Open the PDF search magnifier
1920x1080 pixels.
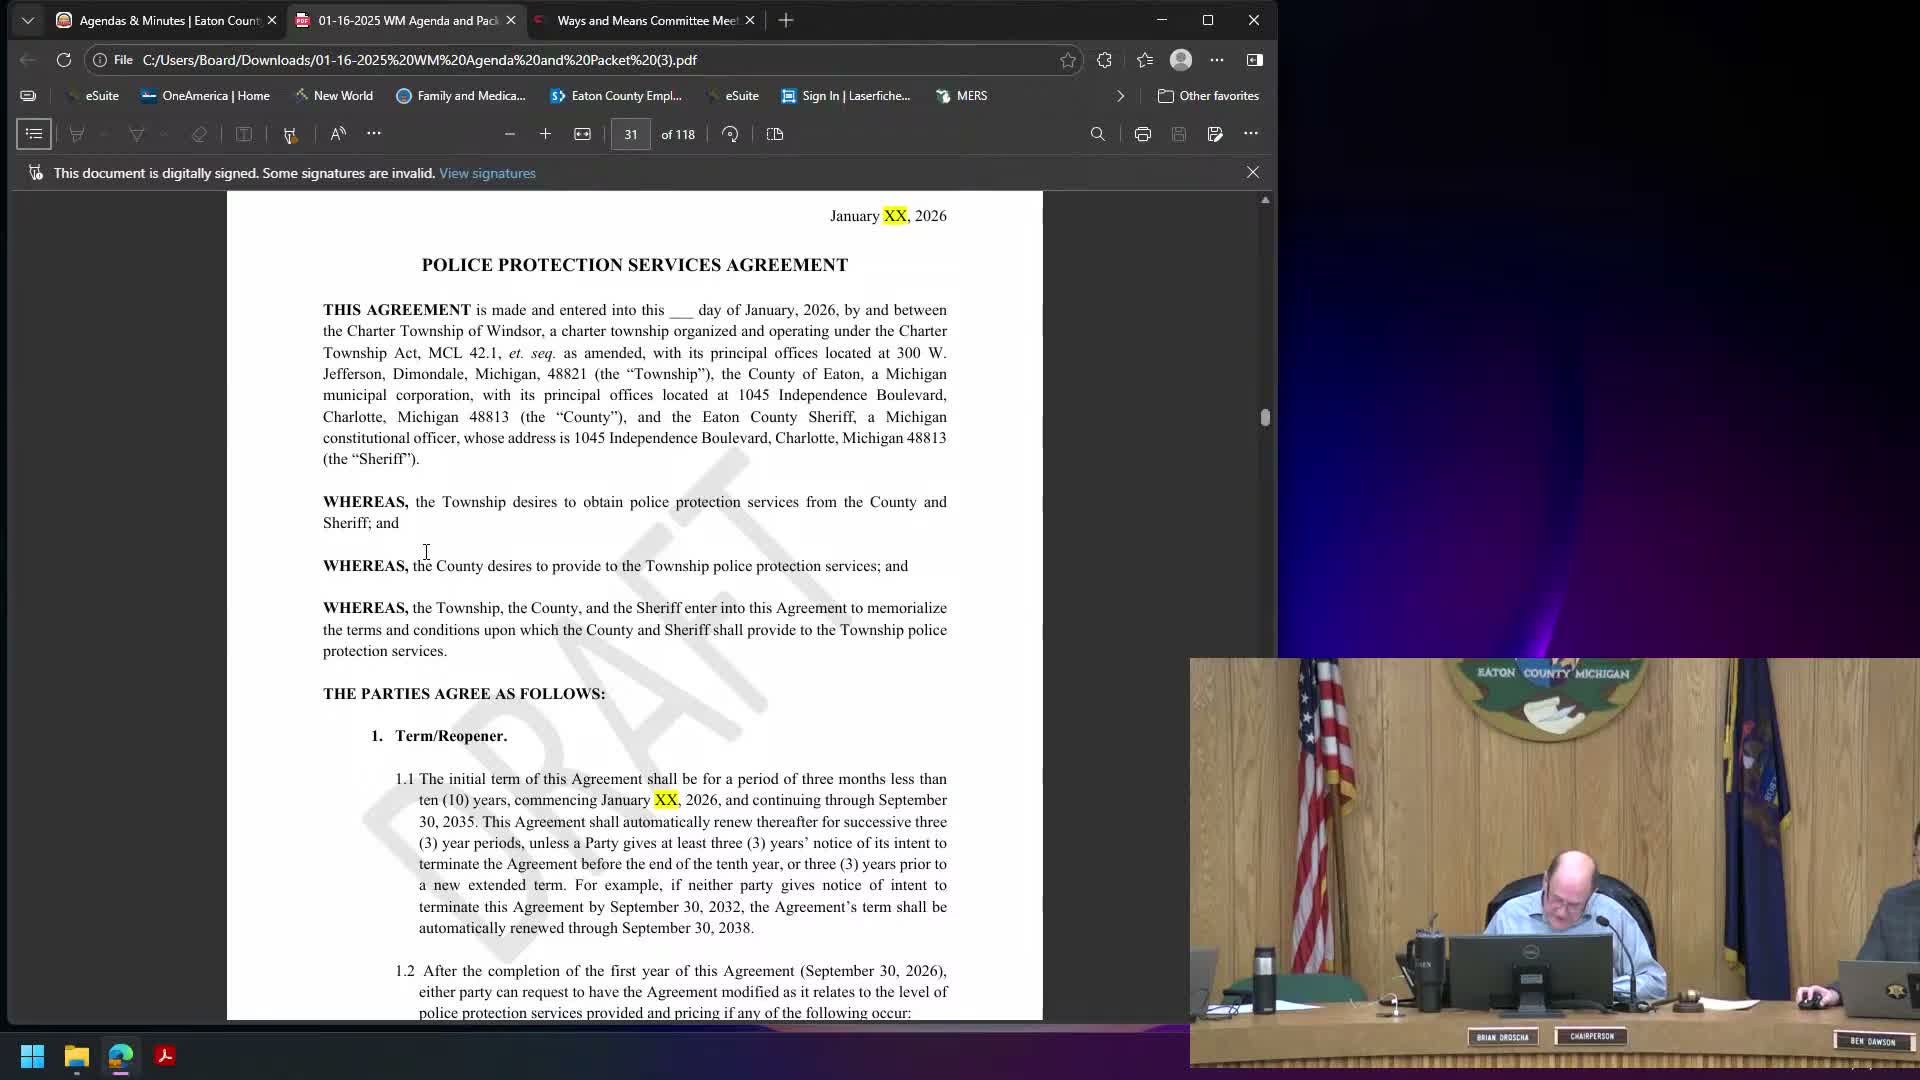pyautogui.click(x=1097, y=134)
